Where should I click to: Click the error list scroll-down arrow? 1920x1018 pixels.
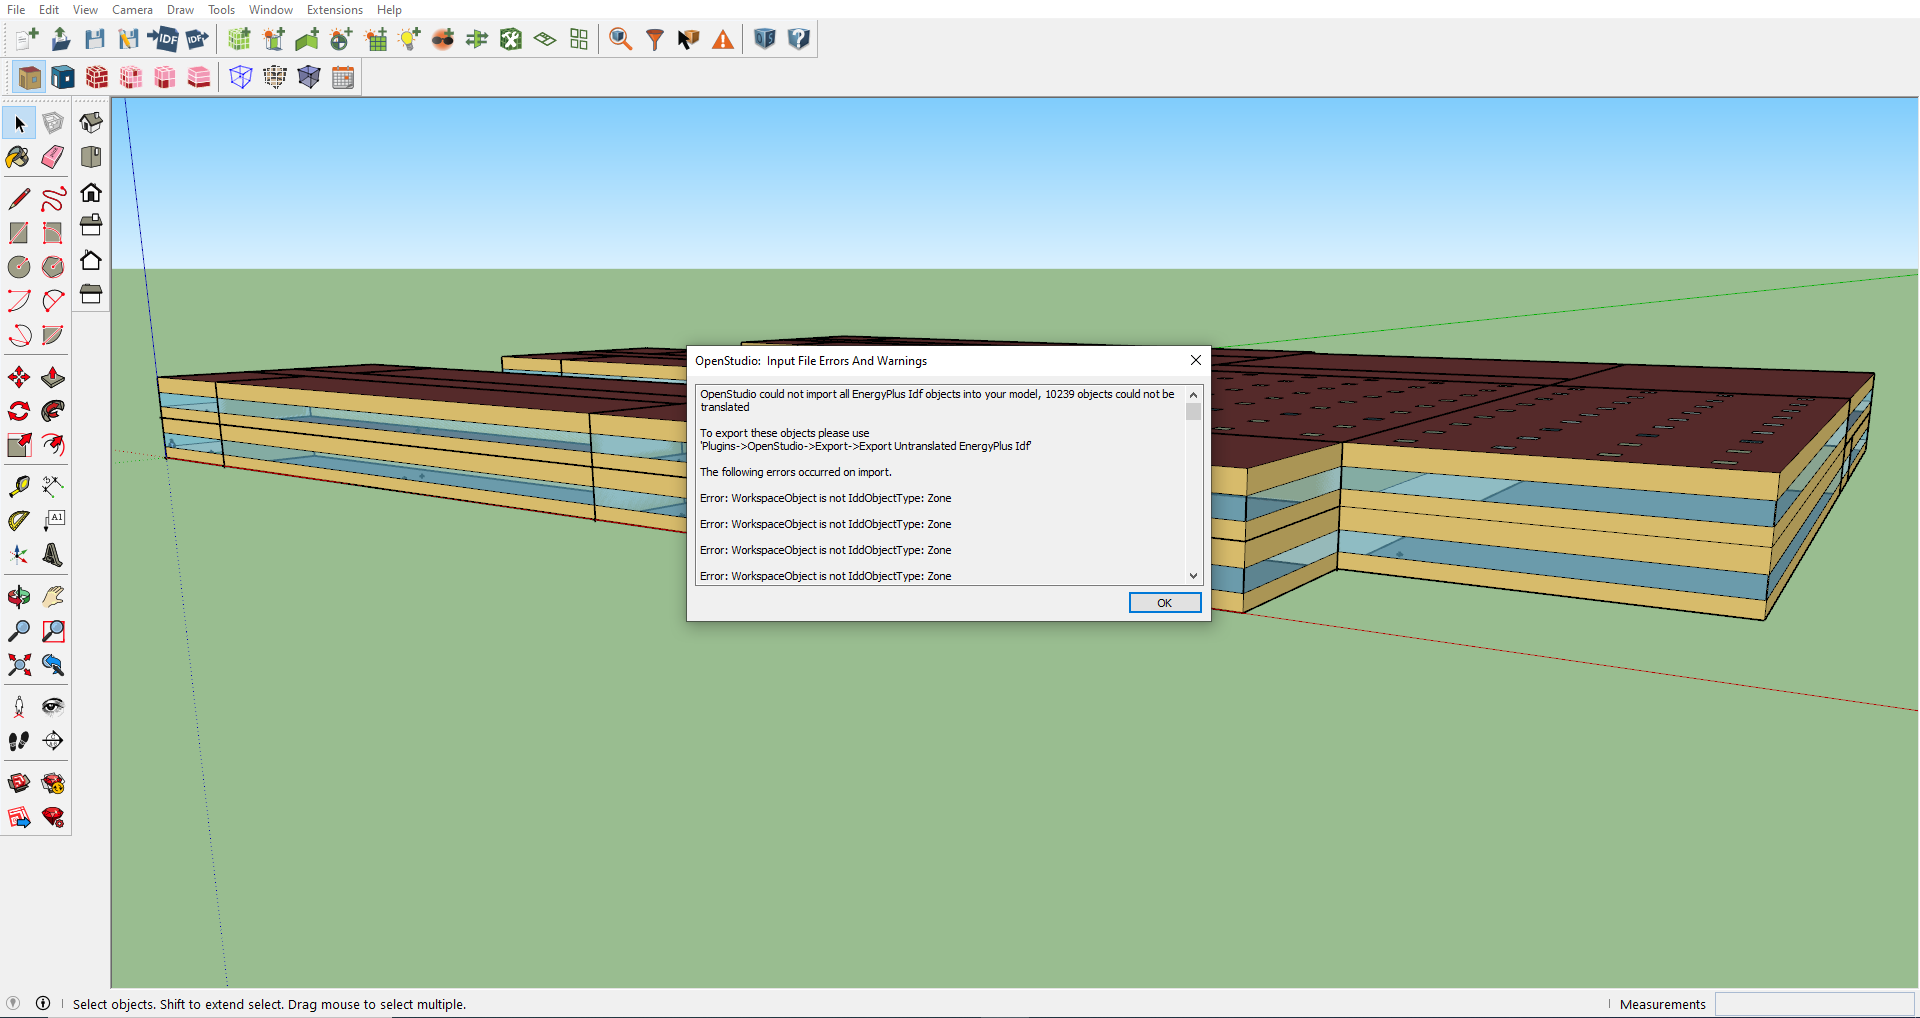click(x=1193, y=576)
